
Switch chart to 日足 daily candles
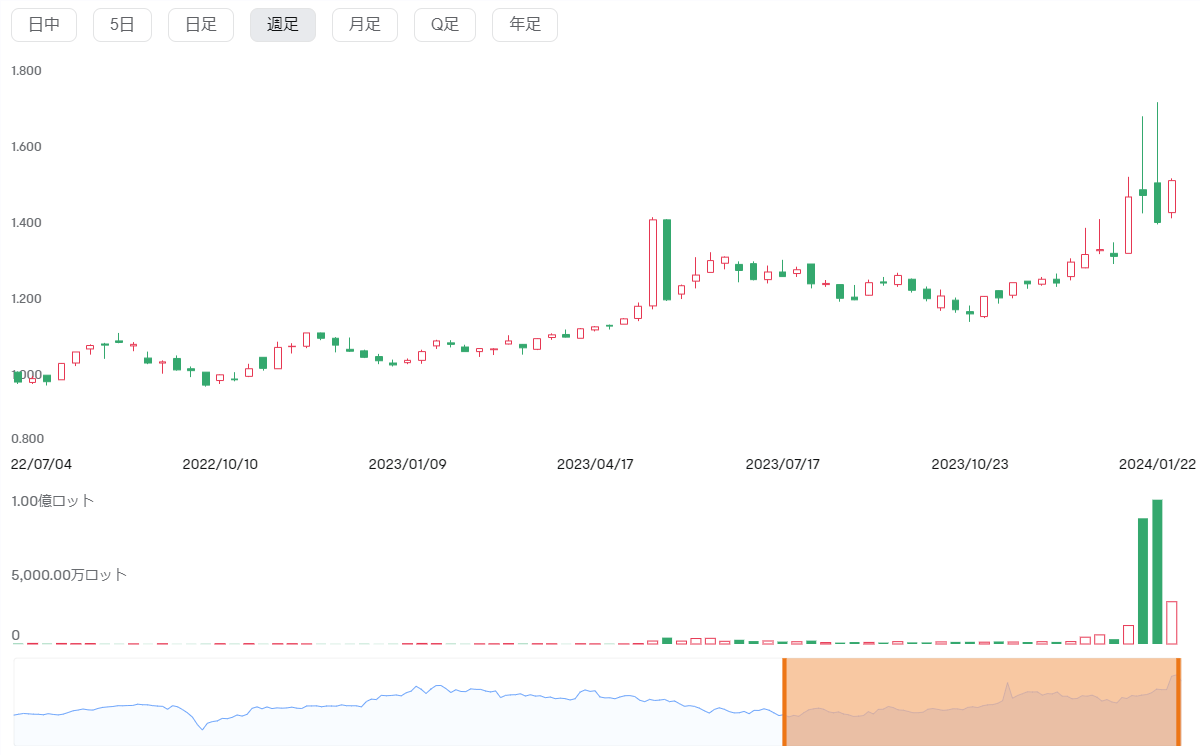click(x=201, y=25)
